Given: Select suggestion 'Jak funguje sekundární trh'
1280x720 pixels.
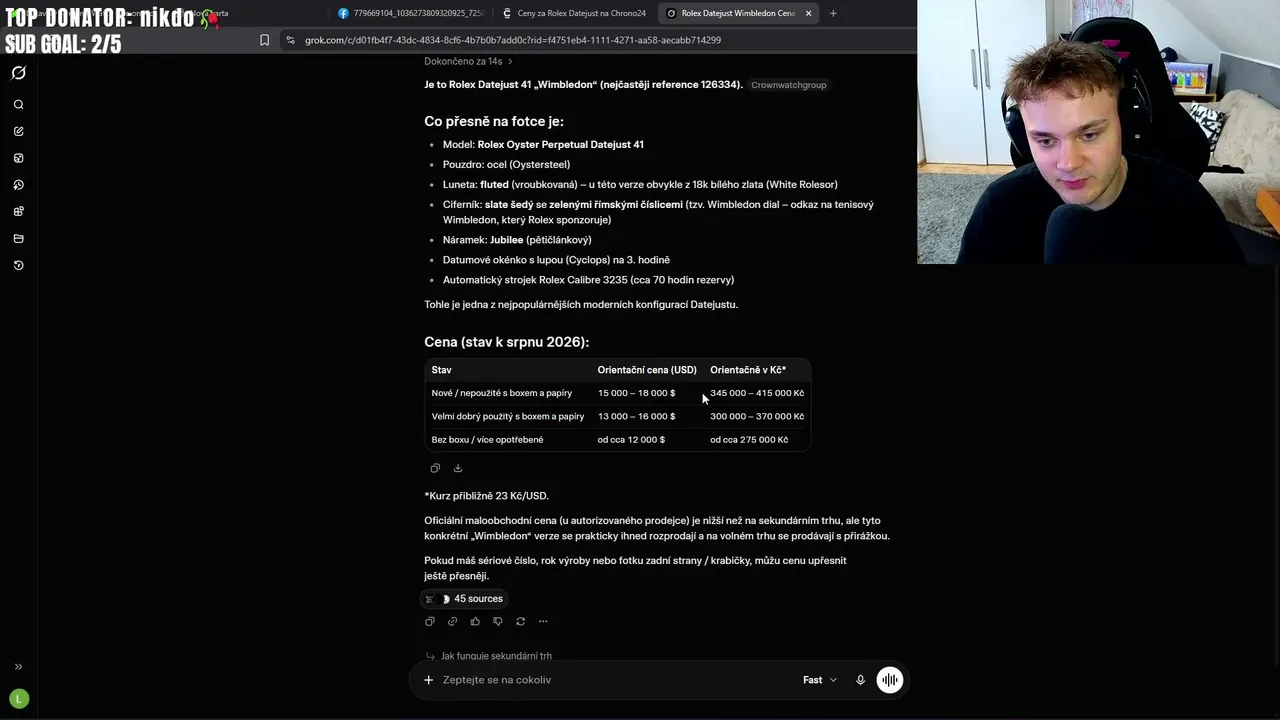Looking at the screenshot, I should (496, 656).
